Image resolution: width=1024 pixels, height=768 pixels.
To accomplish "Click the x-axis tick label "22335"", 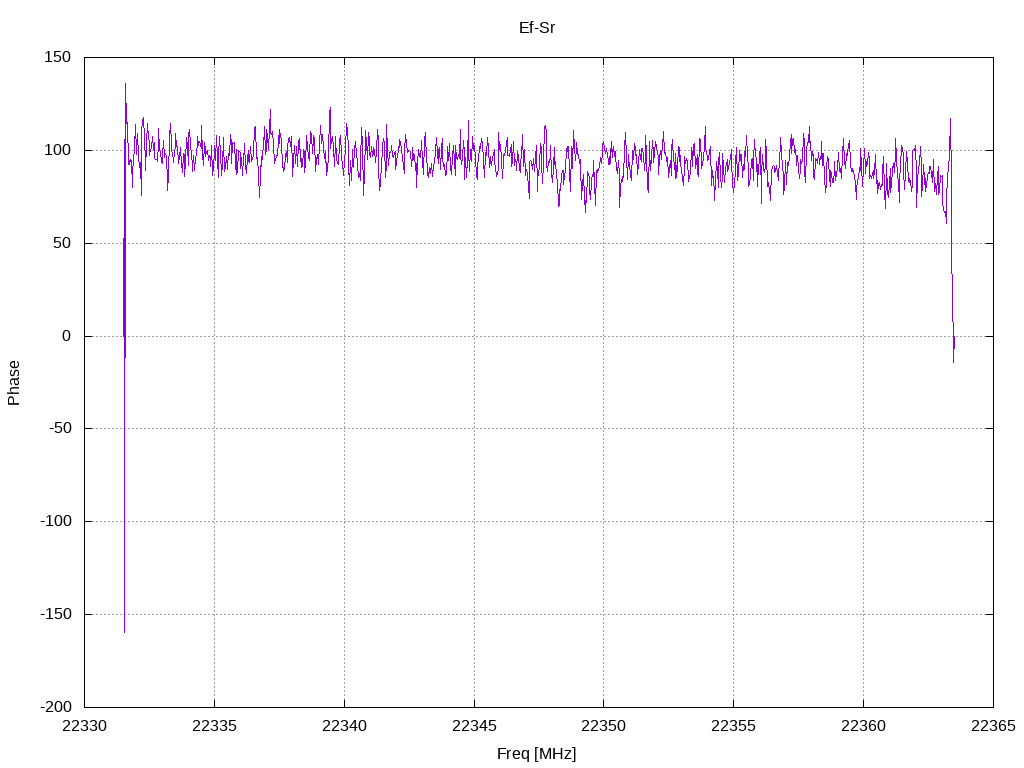I will tap(214, 726).
